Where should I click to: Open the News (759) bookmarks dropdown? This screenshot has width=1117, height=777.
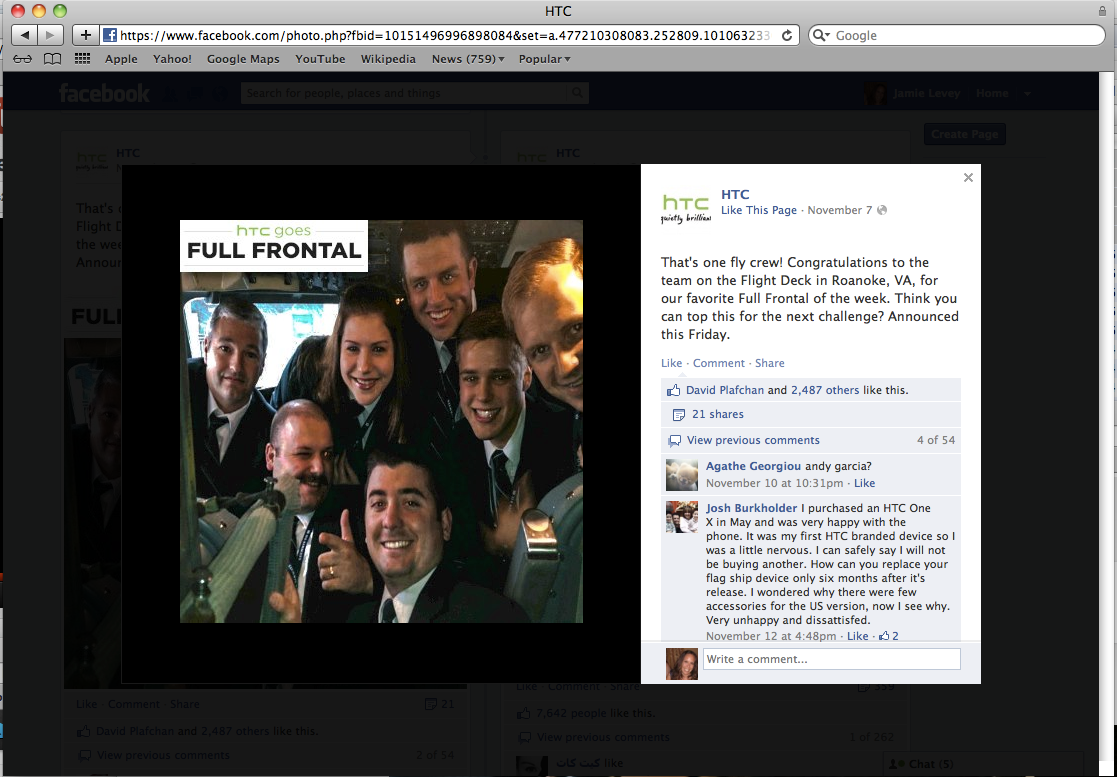coord(468,59)
